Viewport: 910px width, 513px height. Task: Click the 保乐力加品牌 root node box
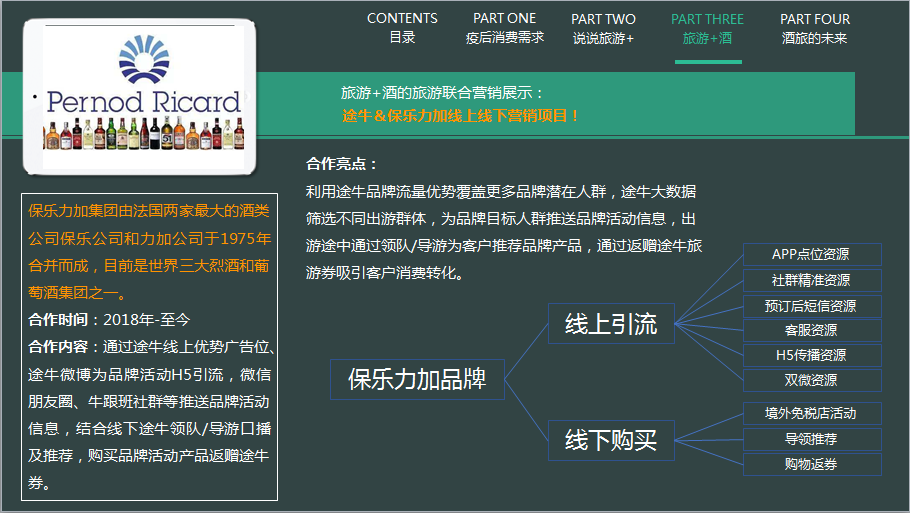tap(417, 379)
